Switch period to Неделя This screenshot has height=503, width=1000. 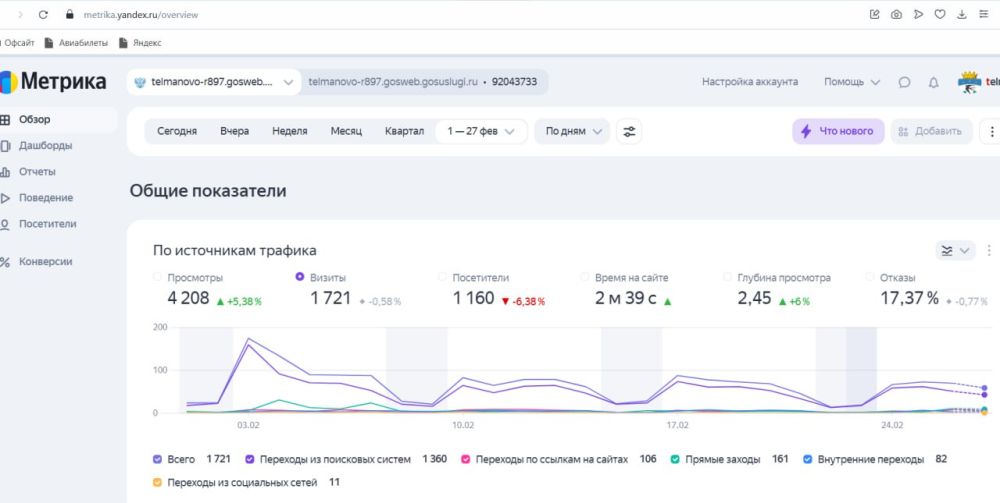[289, 131]
